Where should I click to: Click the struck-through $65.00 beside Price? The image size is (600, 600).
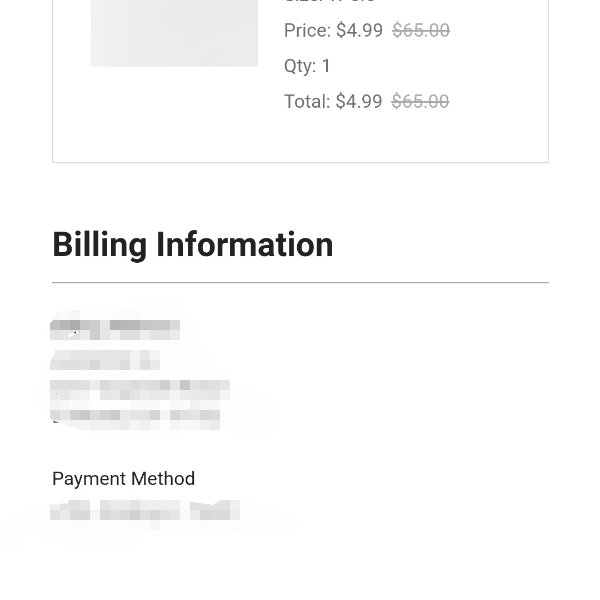421,30
